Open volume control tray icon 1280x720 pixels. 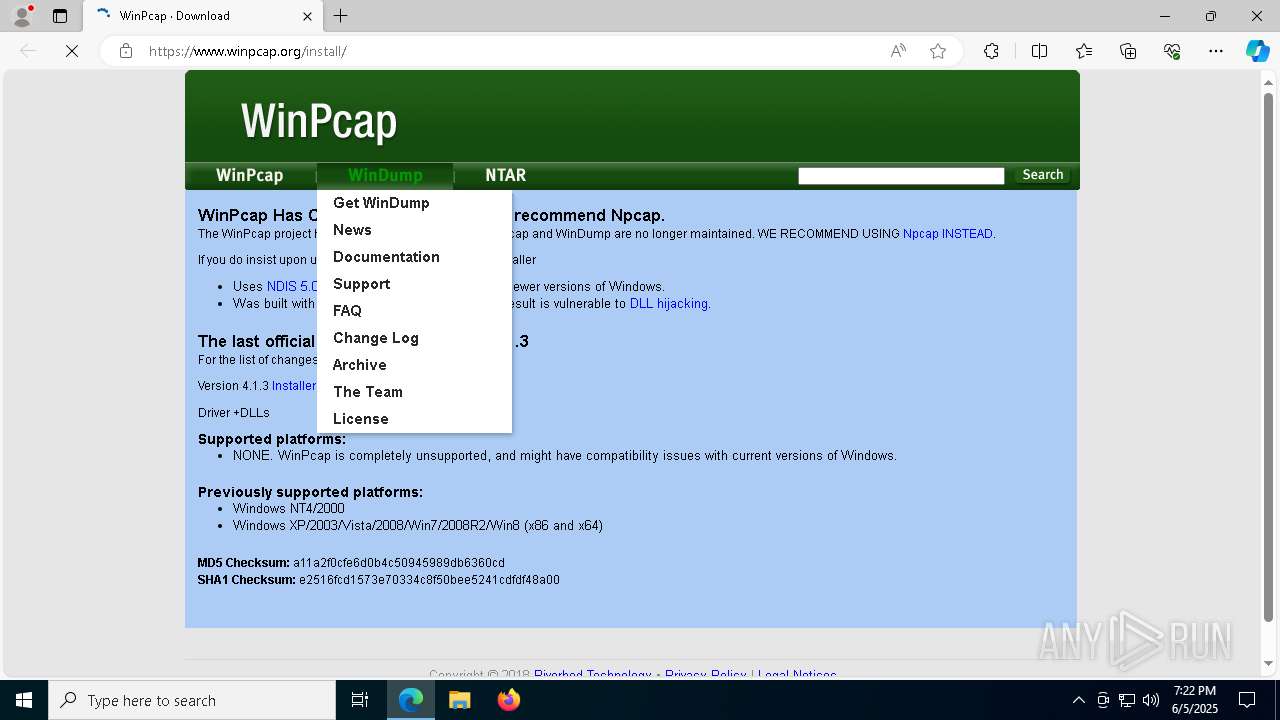[1151, 700]
